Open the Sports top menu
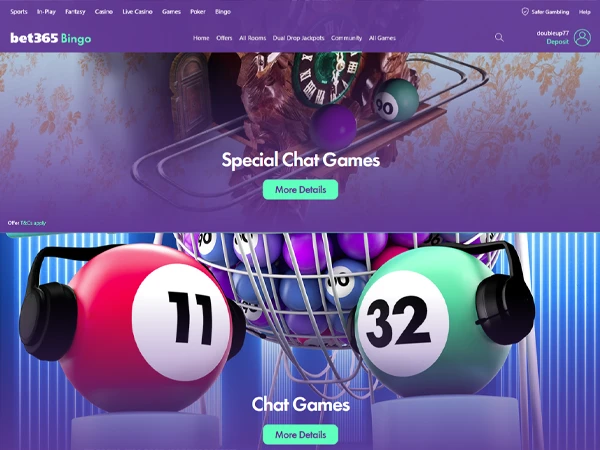Image resolution: width=600 pixels, height=450 pixels. pos(19,12)
